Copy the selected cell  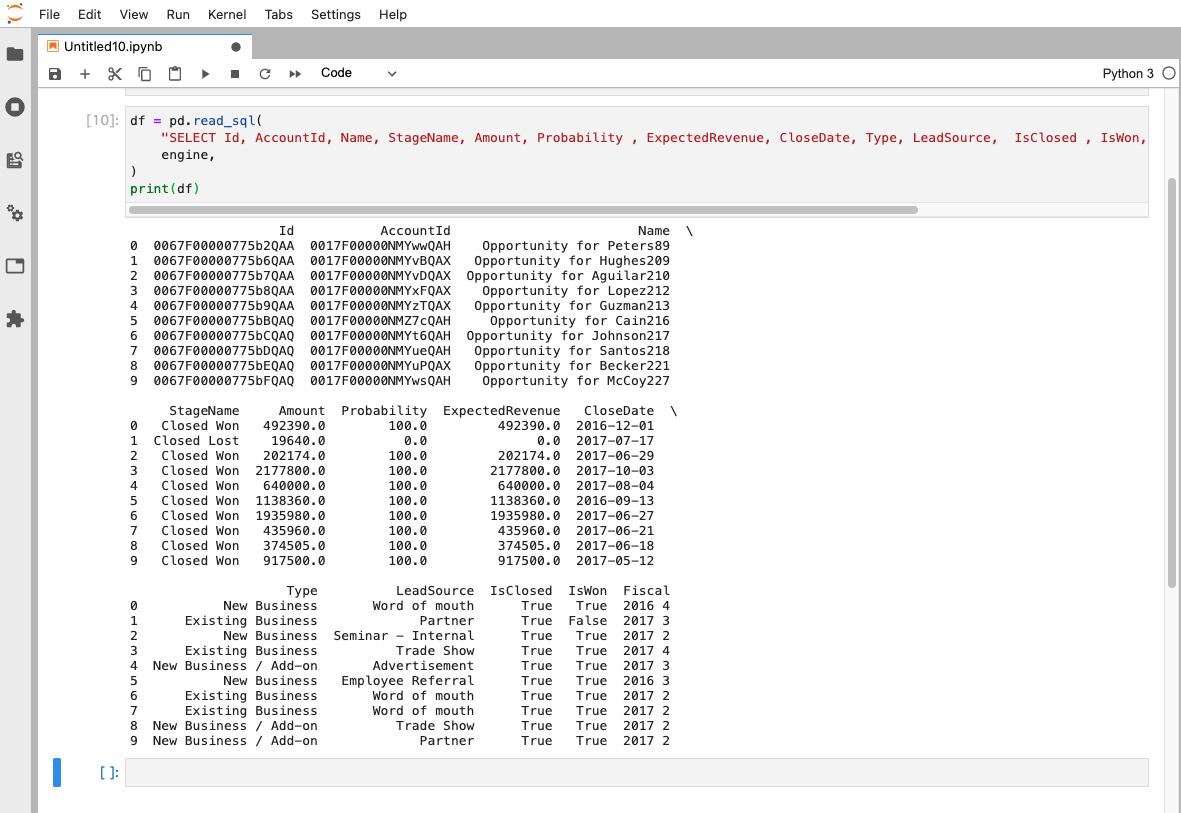145,74
